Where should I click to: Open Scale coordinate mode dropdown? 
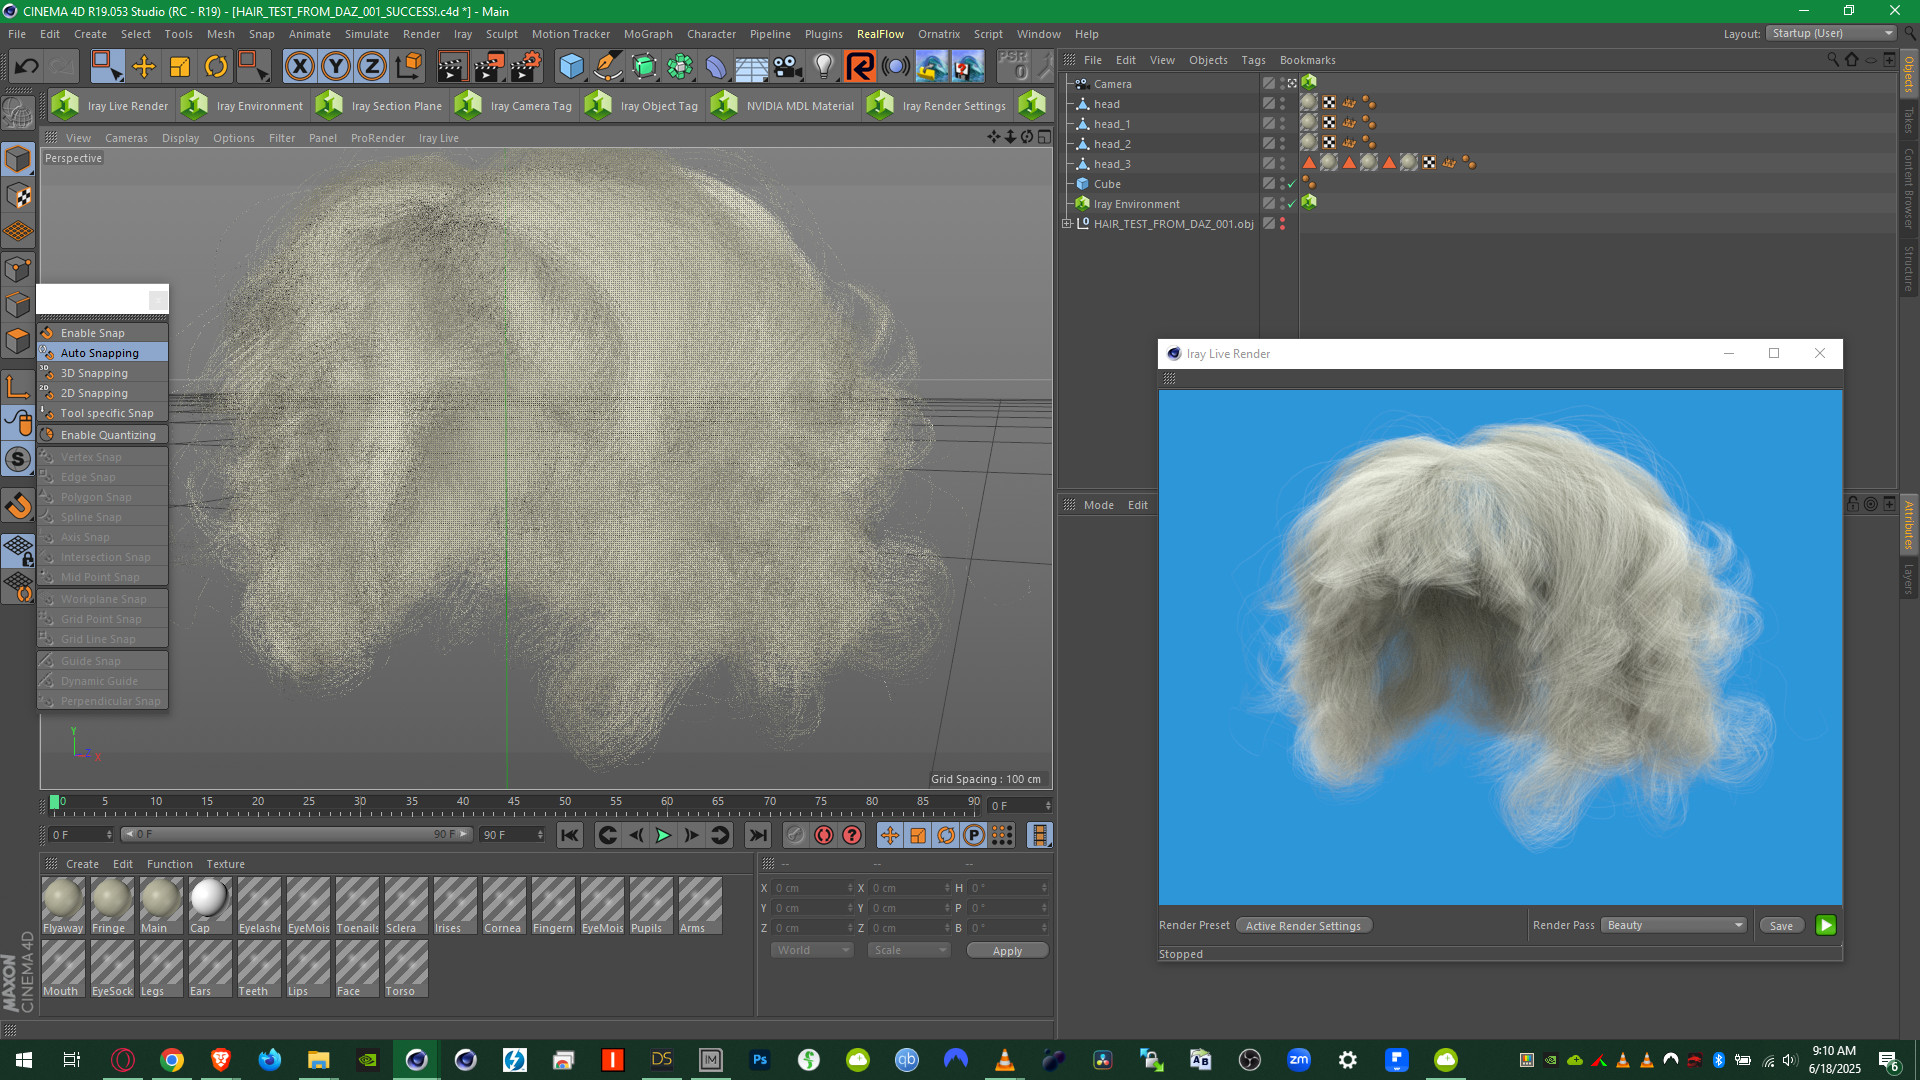(x=908, y=950)
